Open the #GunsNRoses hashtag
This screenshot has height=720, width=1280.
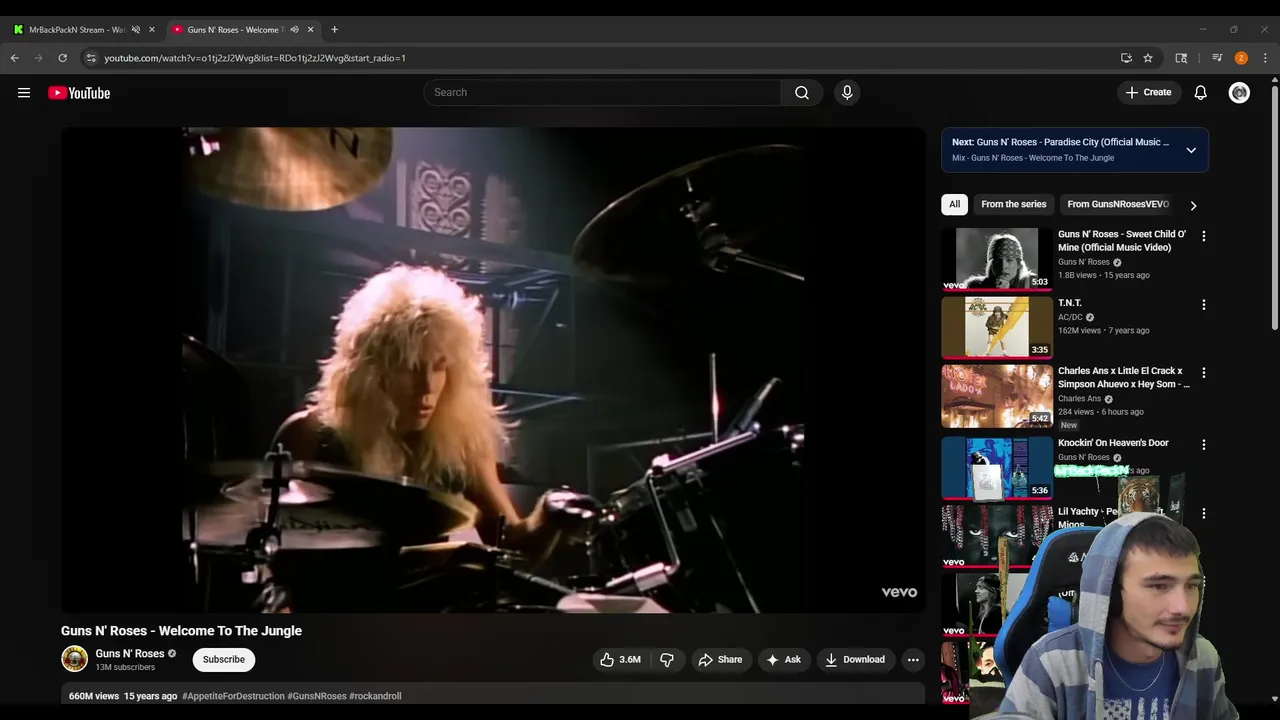tap(317, 696)
